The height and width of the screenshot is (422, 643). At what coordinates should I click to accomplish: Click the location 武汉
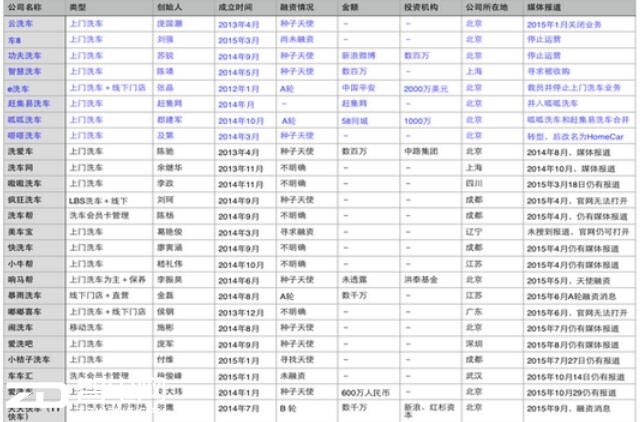click(x=474, y=376)
